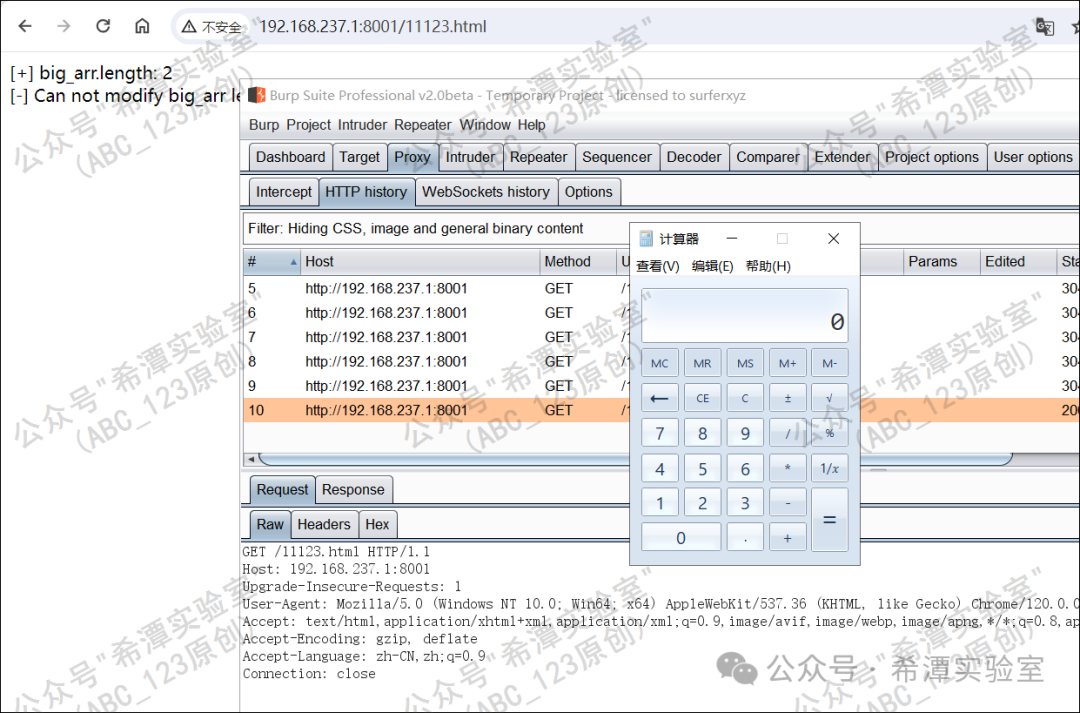Click the Burp Suite title bar icon

click(256, 95)
